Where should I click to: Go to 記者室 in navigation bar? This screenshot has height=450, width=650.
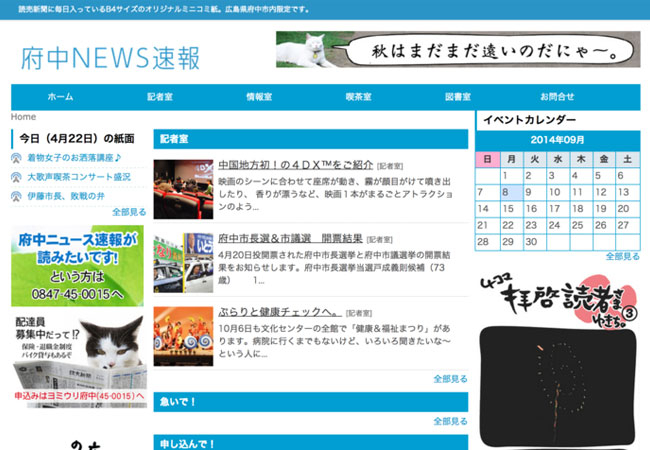tap(160, 97)
